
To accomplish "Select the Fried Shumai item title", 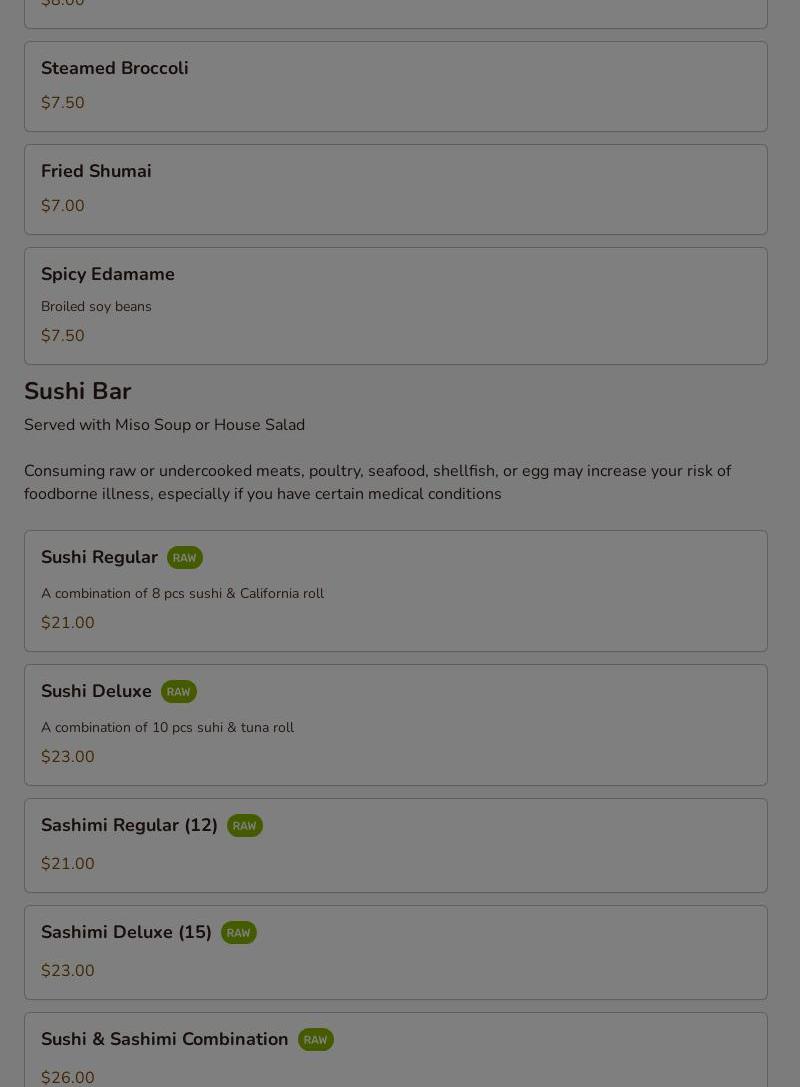I will tap(96, 171).
